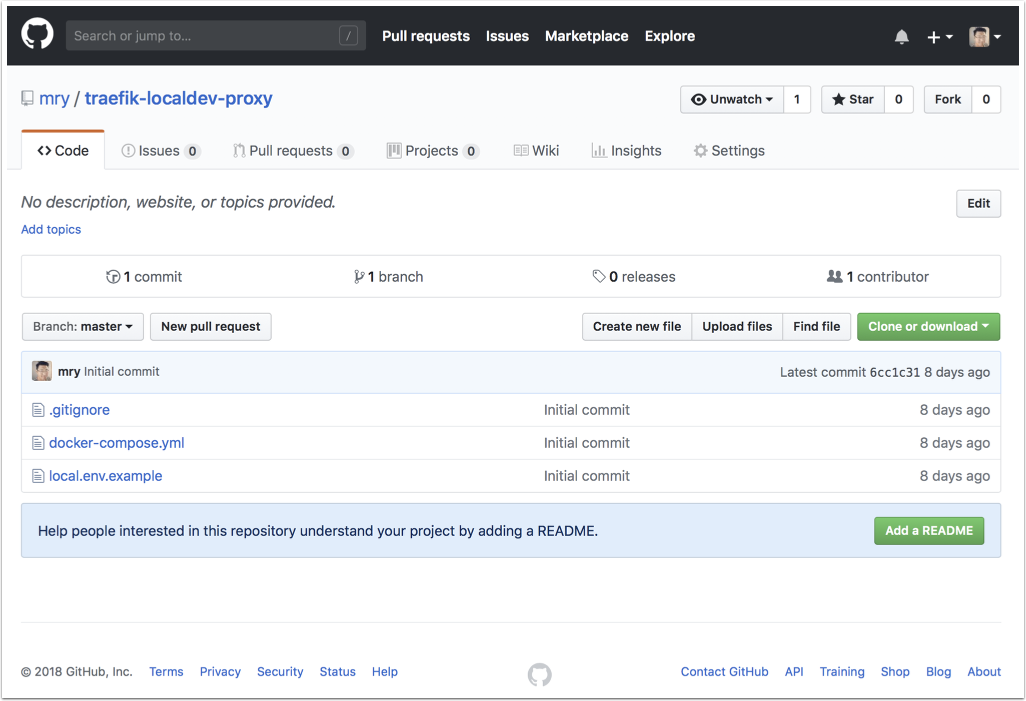
Task: Open the traefik-localdev-proxy repository link
Action: click(x=179, y=98)
